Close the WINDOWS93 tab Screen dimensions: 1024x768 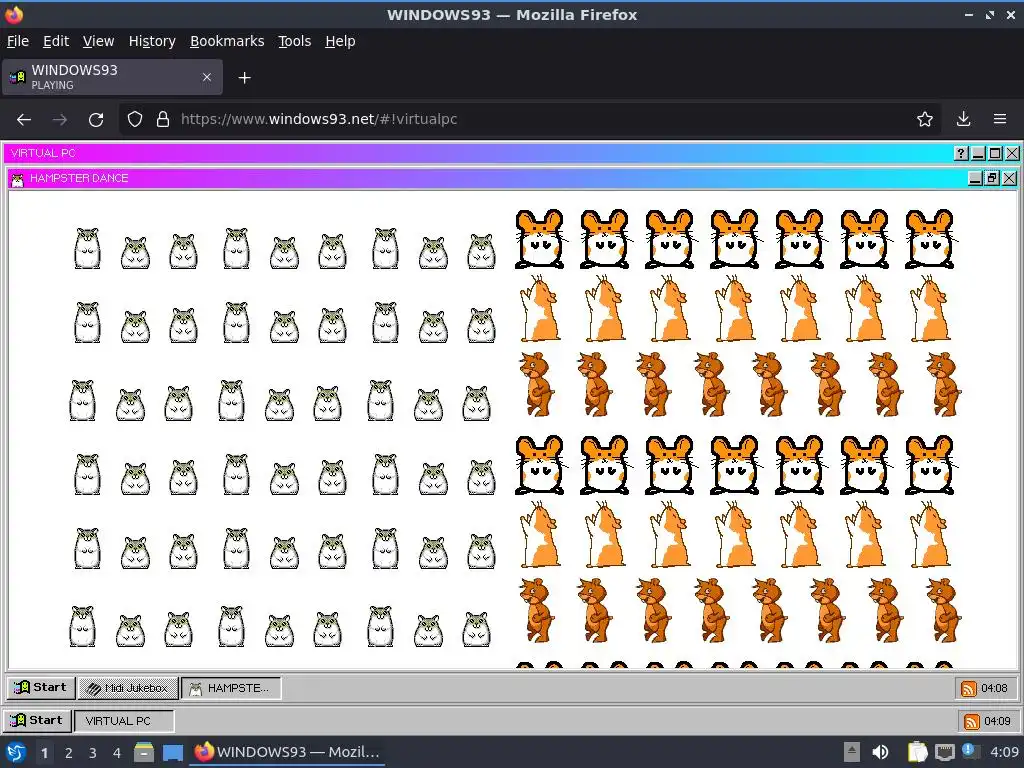206,77
